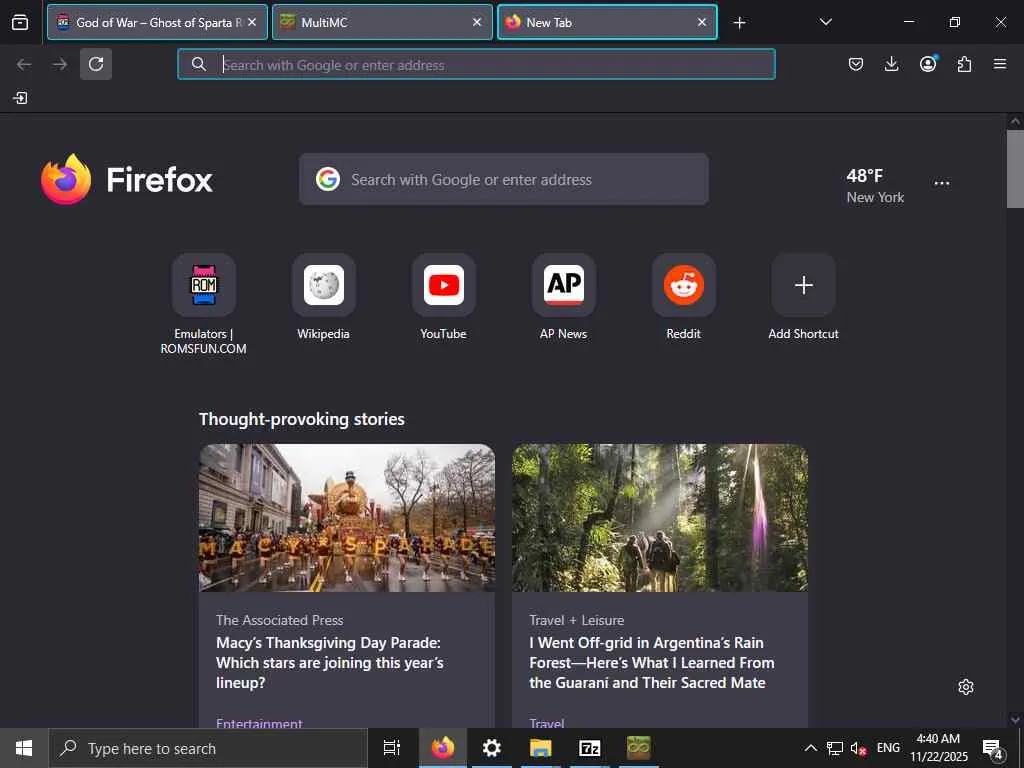Click the scrollbar up arrow
Viewport: 1024px width, 768px height.
click(1015, 121)
